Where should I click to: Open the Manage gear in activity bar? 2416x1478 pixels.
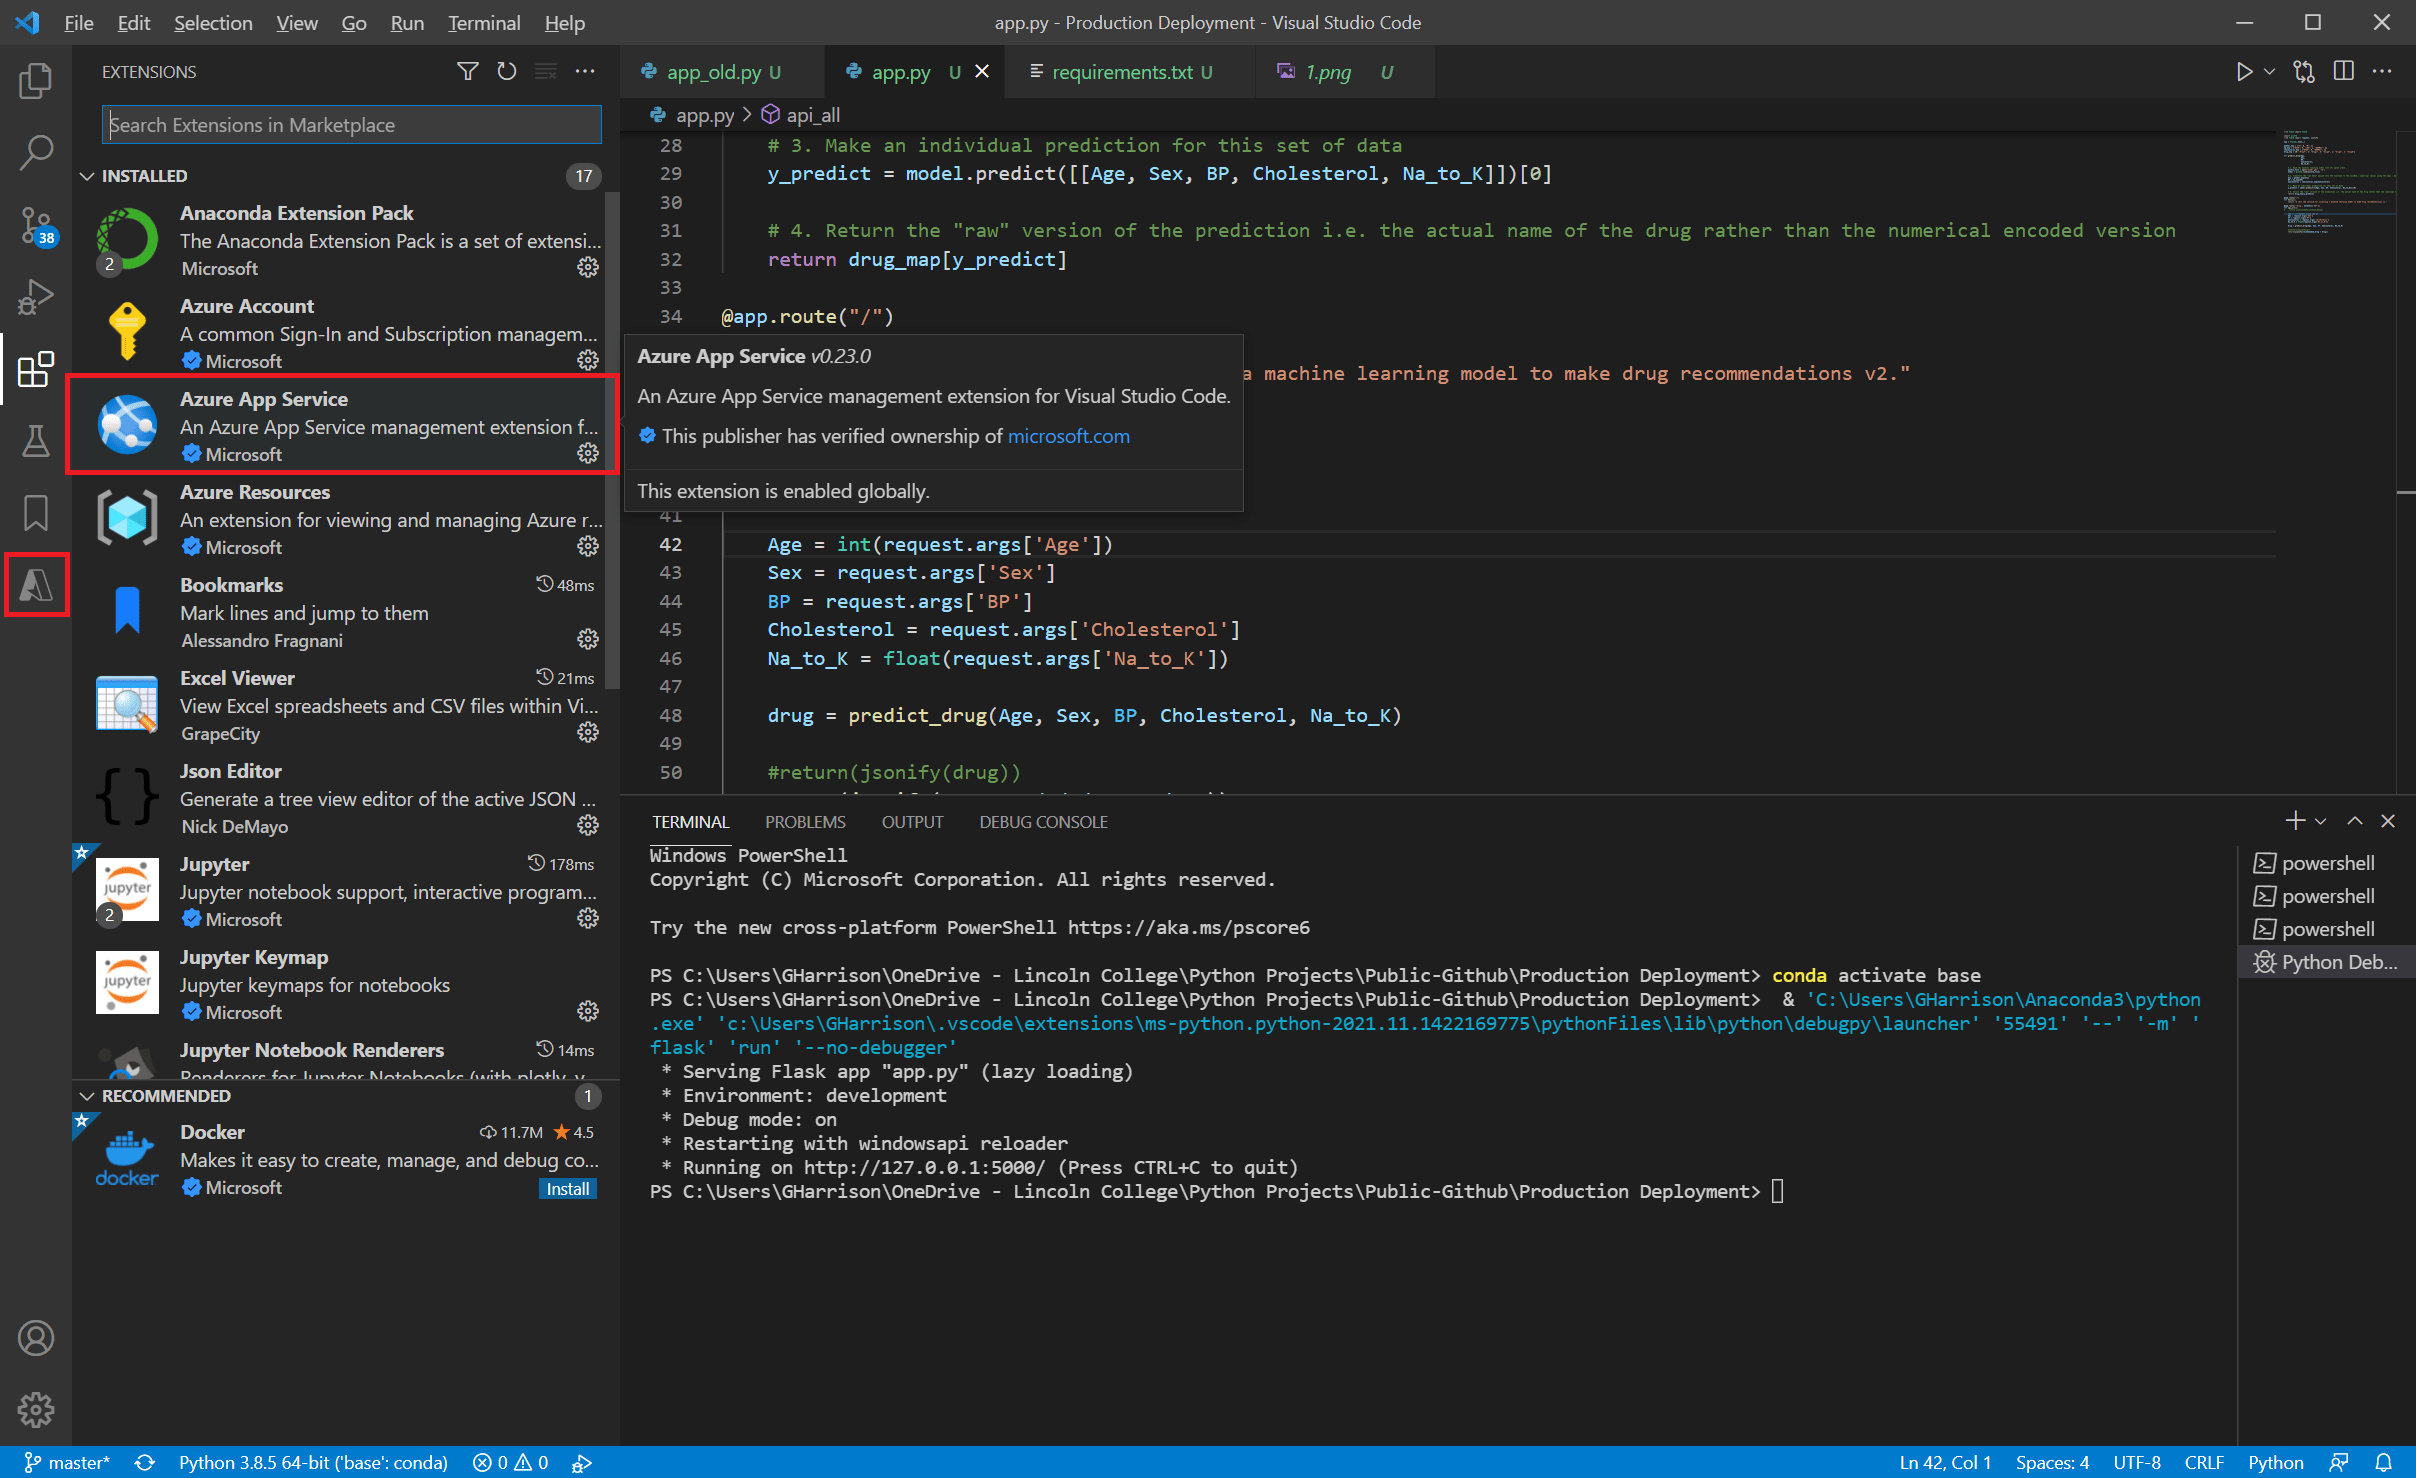click(36, 1410)
